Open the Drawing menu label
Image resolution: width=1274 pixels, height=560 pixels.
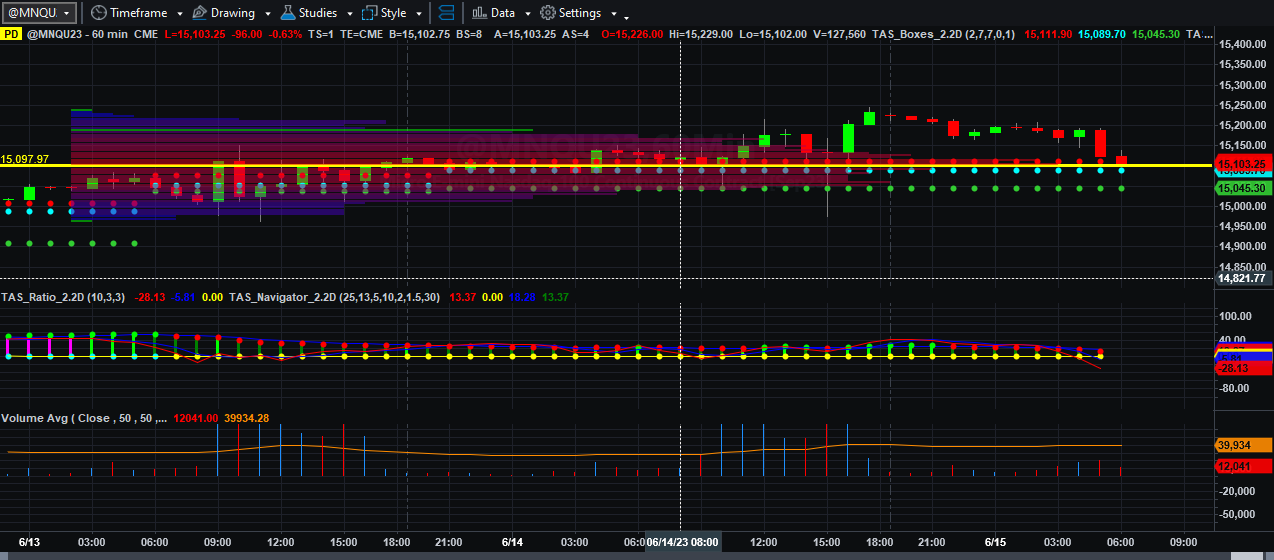pyautogui.click(x=232, y=13)
